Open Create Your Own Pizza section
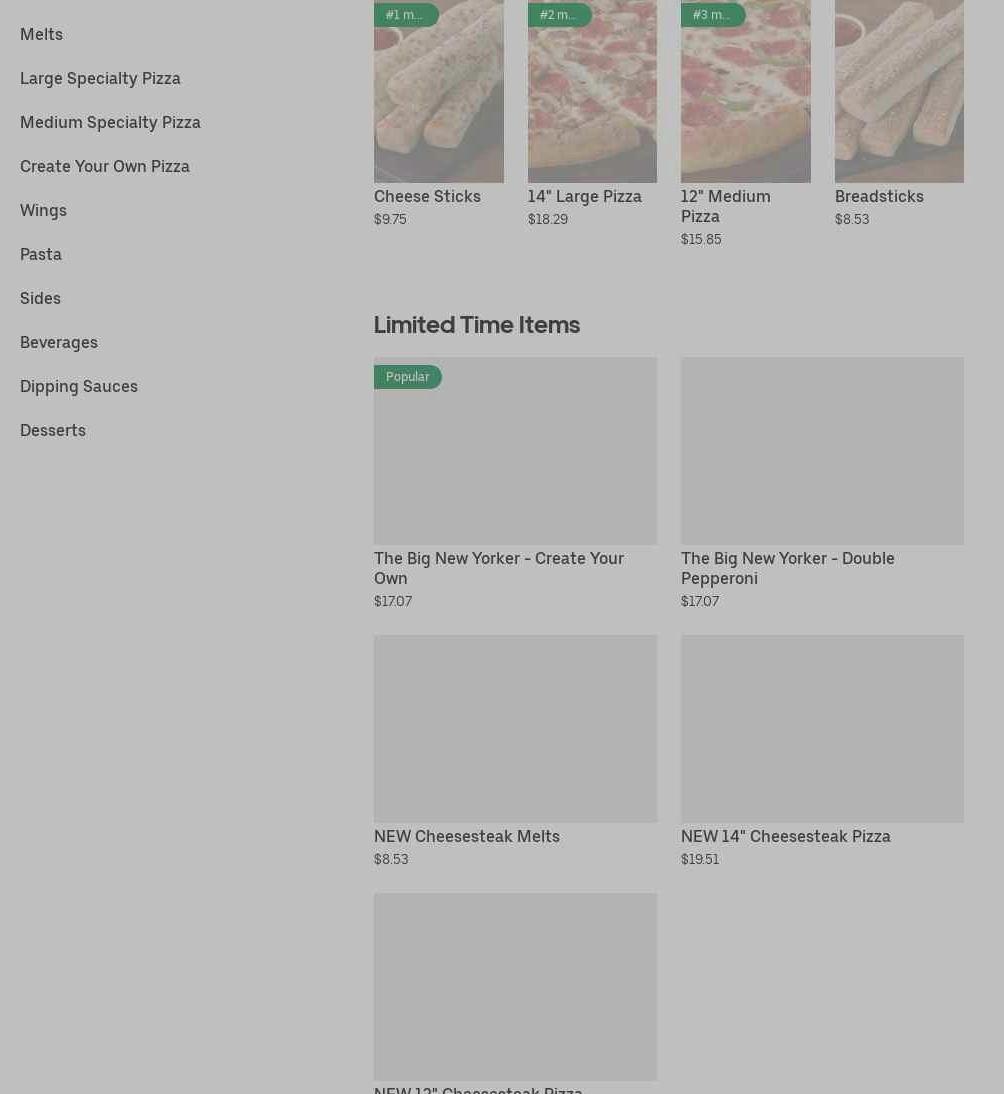 tap(105, 166)
